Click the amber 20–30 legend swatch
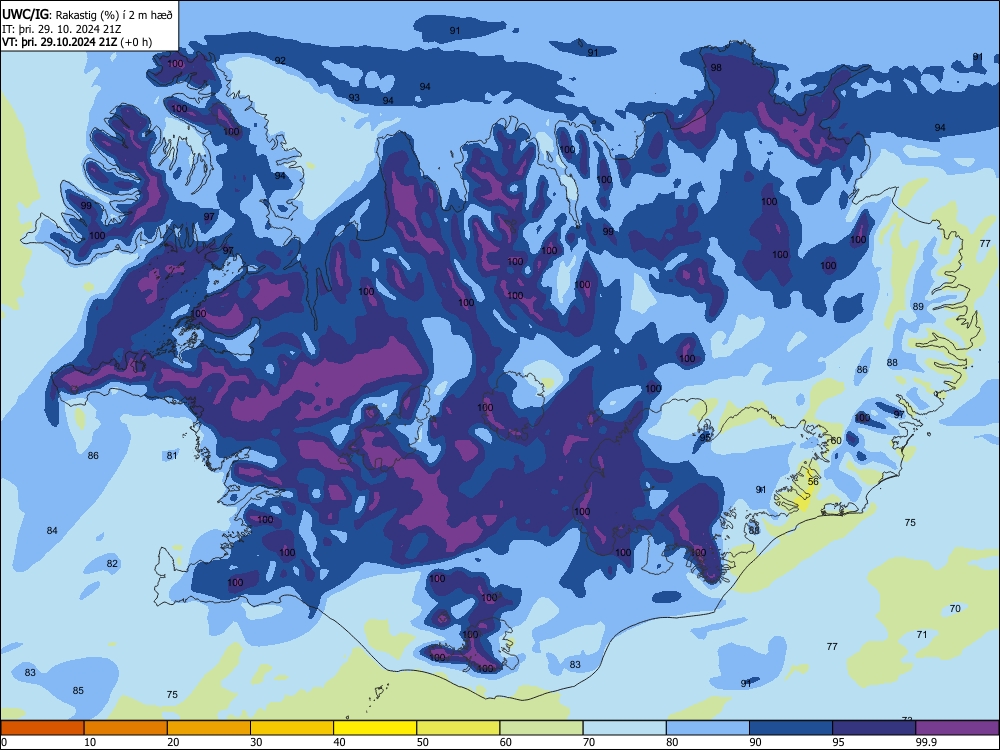Image resolution: width=1000 pixels, height=750 pixels. (209, 728)
